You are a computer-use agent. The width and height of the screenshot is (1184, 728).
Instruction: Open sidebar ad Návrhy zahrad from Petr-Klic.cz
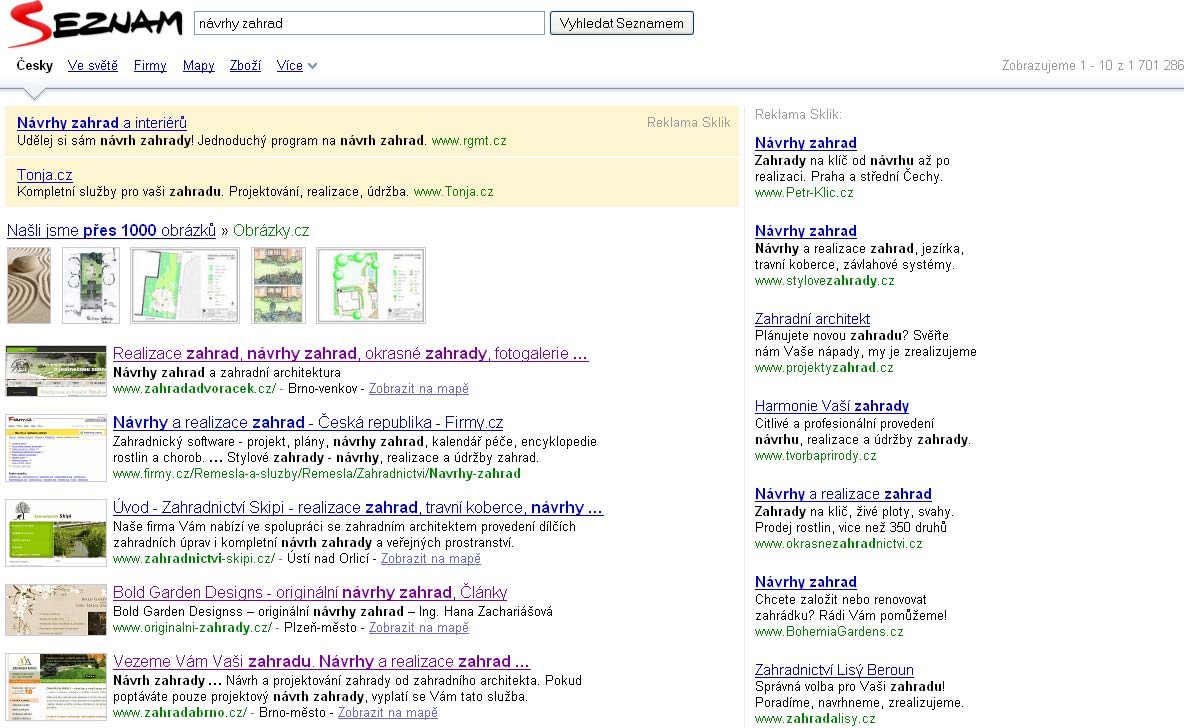[806, 143]
